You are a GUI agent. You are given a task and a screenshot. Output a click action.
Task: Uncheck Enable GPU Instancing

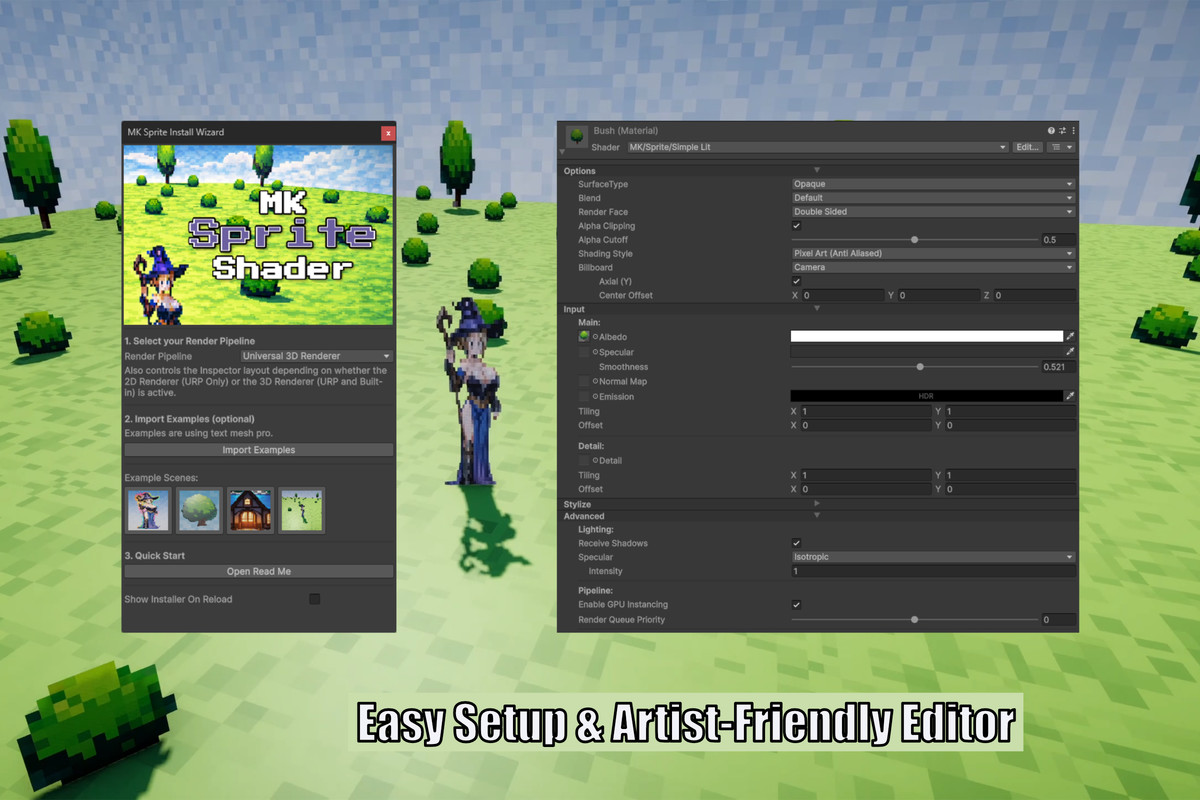796,604
